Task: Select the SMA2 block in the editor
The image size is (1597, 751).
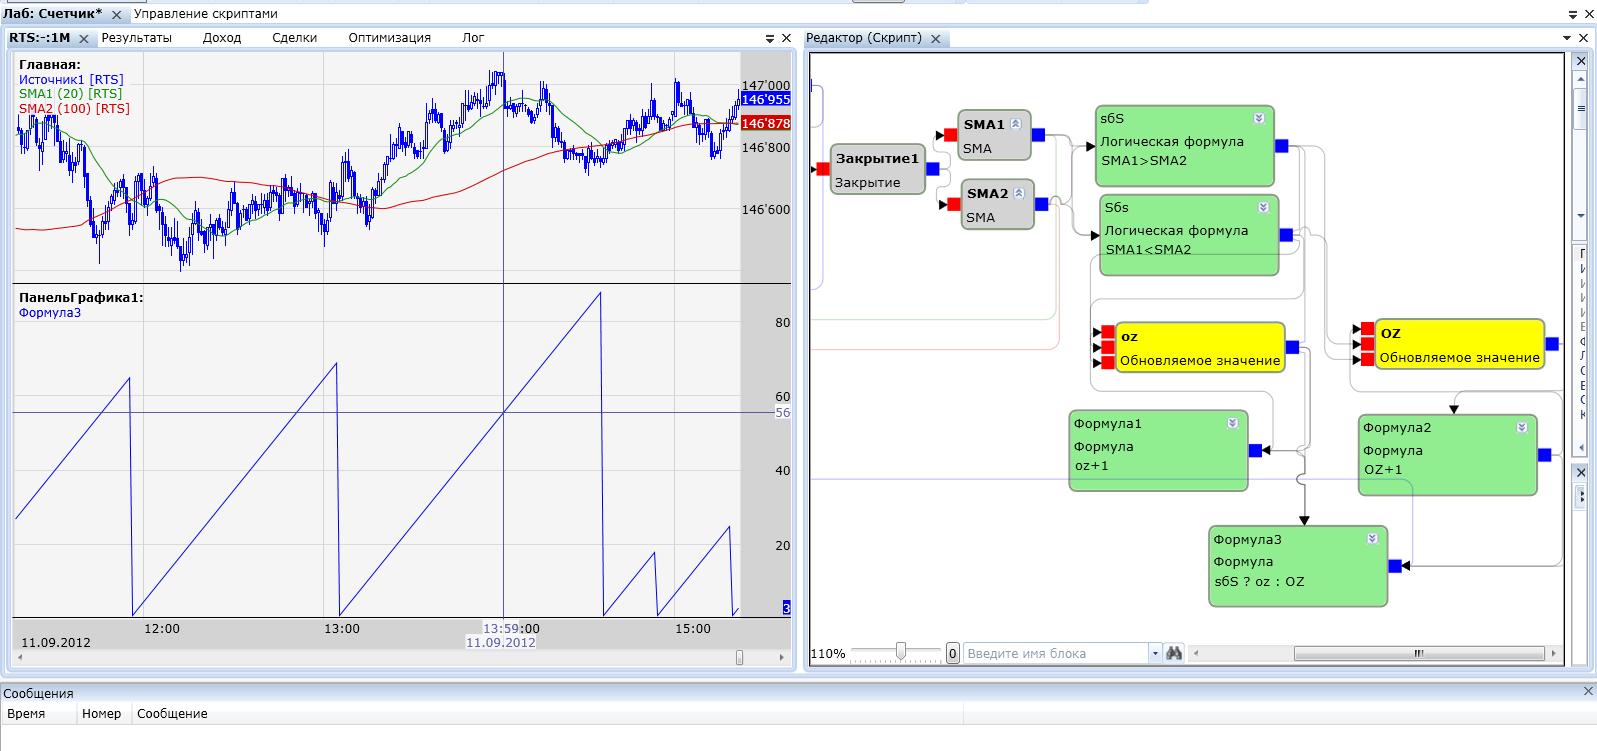Action: click(998, 204)
